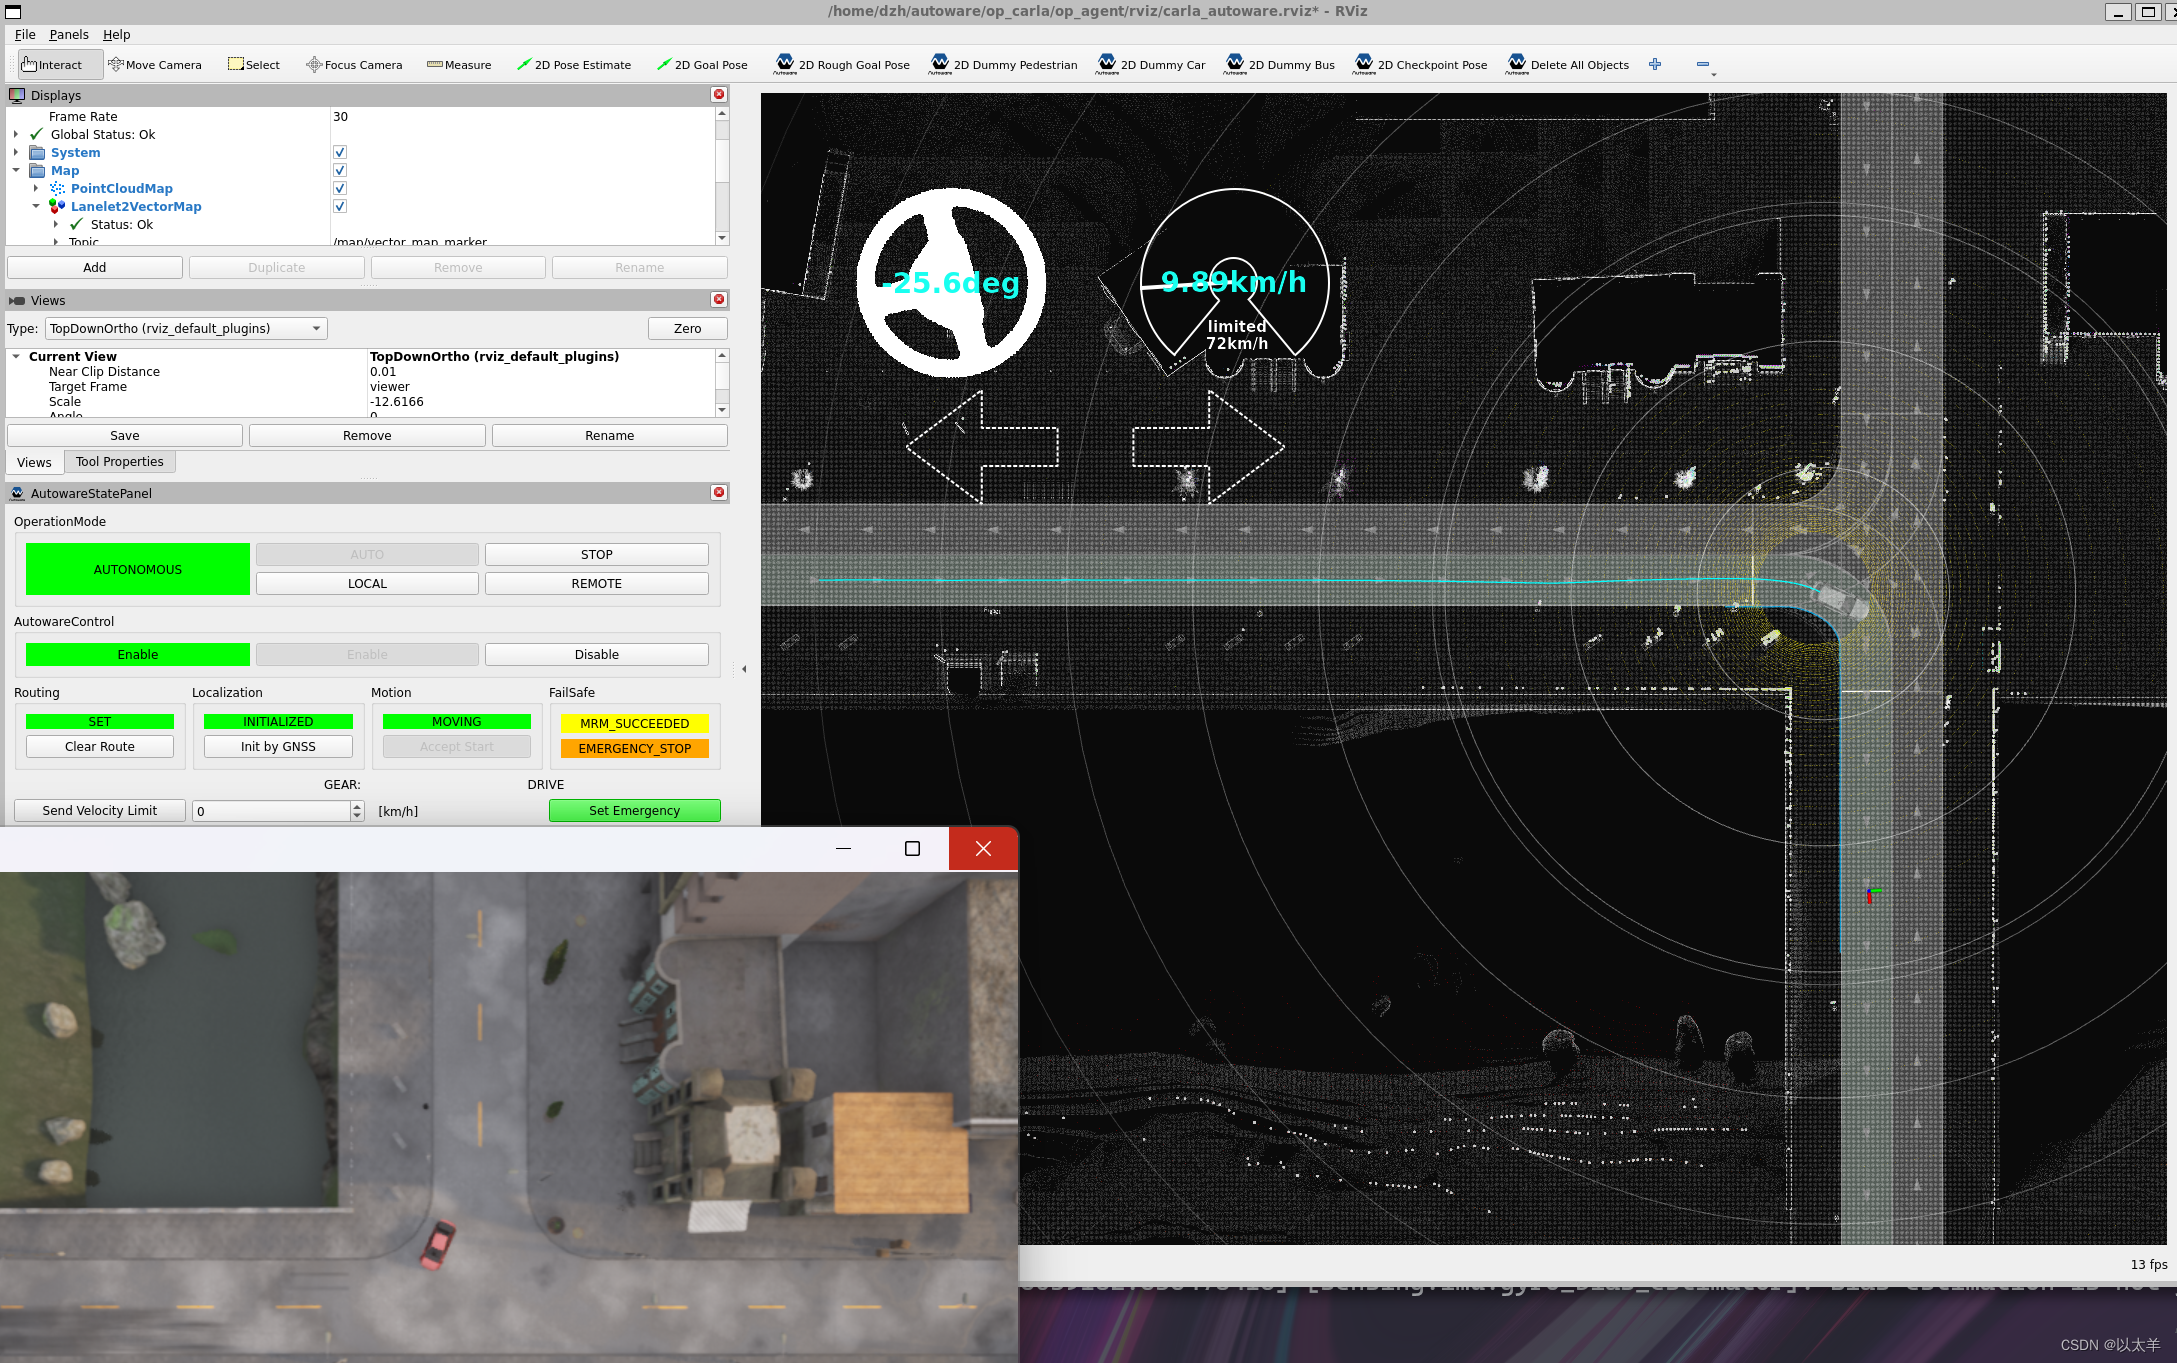This screenshot has width=2177, height=1363.
Task: Select the Measure tool
Action: pos(459,65)
